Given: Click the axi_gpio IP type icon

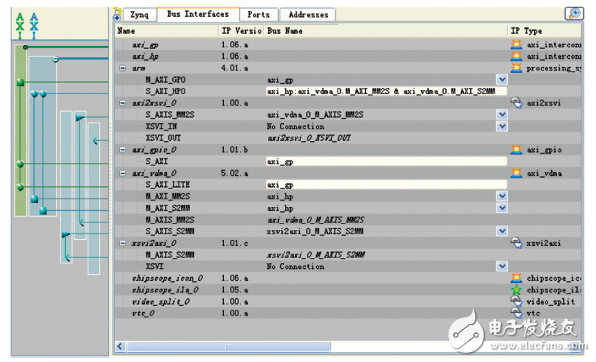Looking at the screenshot, I should click(516, 150).
